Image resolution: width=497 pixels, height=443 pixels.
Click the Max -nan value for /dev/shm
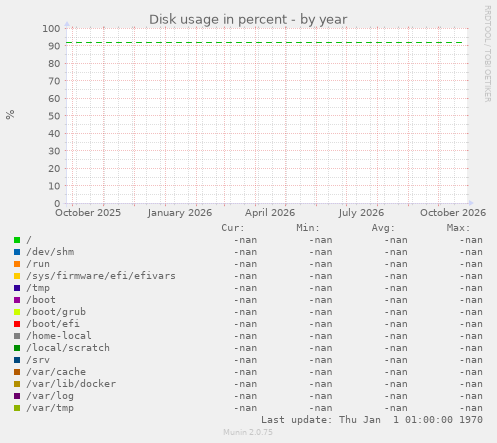(471, 252)
